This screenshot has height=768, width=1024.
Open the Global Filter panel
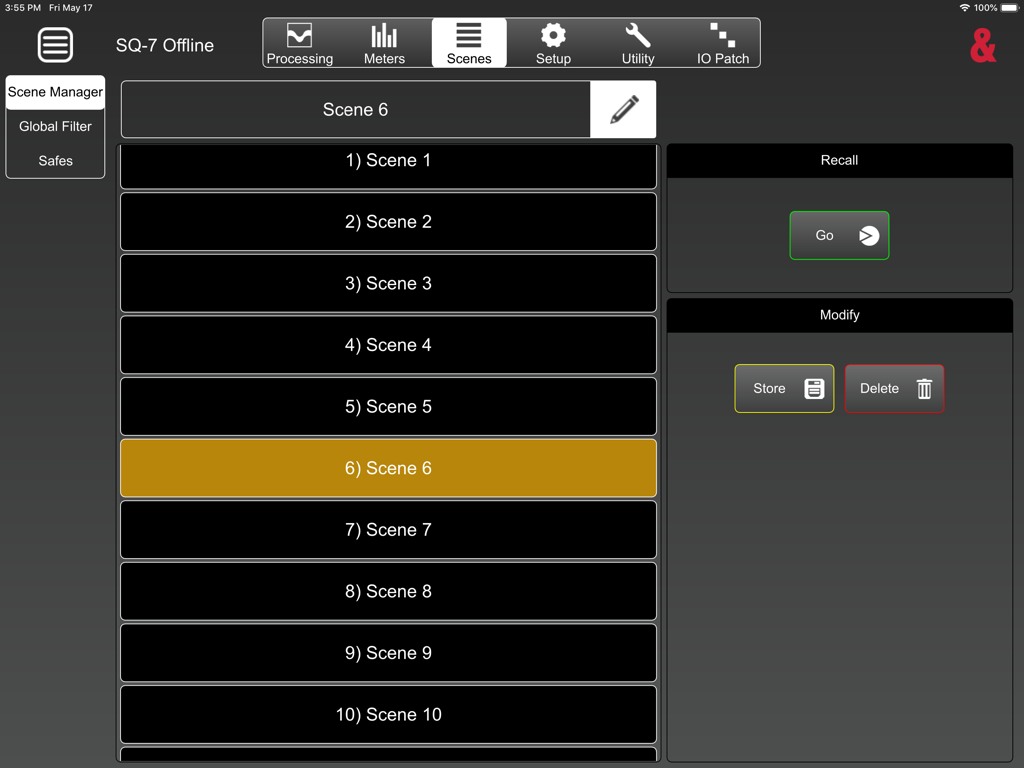(x=55, y=126)
